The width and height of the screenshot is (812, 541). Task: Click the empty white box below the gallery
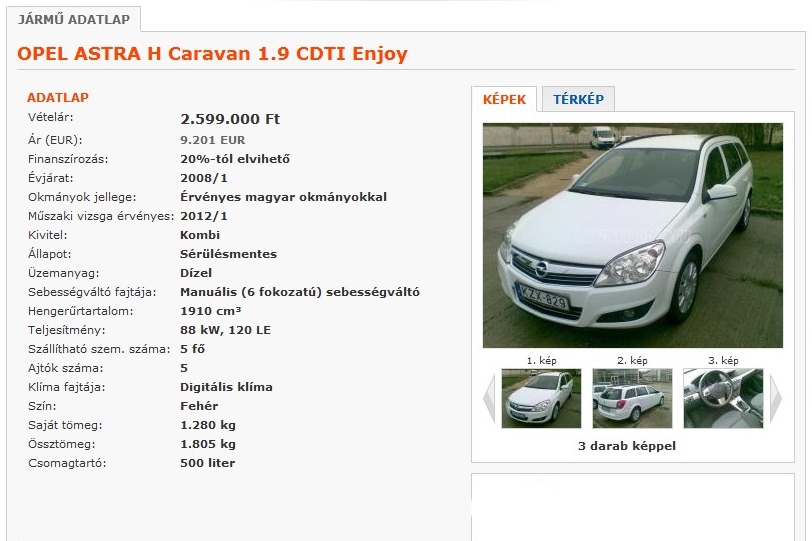(x=633, y=507)
